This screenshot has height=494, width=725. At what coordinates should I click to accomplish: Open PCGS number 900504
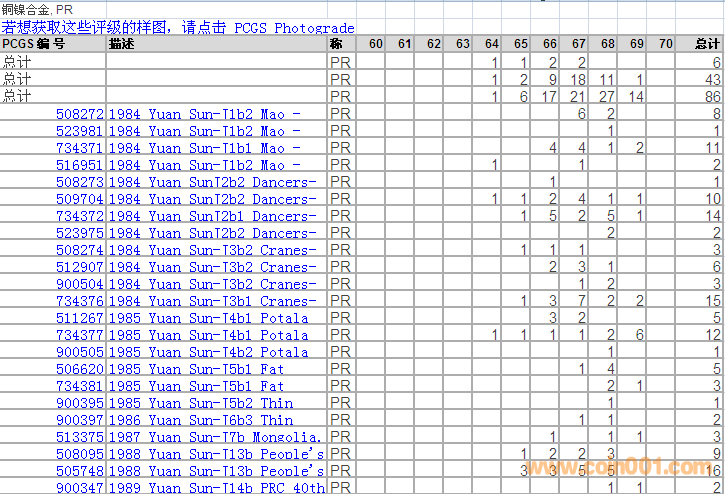pos(80,284)
